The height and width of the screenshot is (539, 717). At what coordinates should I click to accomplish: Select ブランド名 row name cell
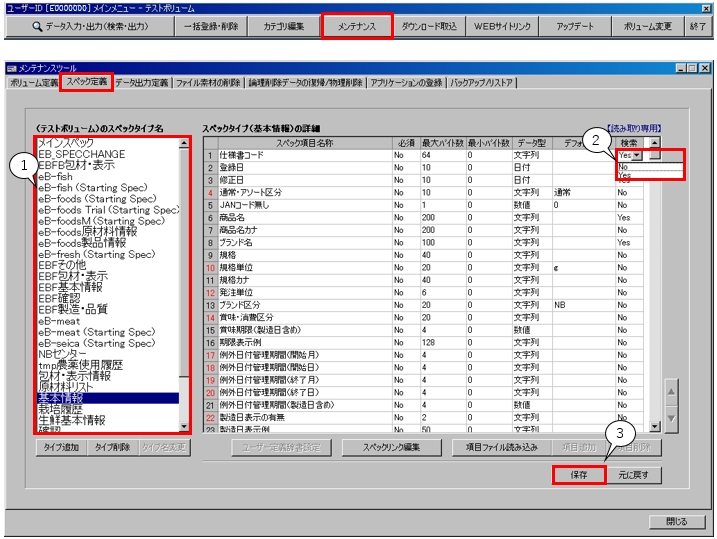[x=305, y=242]
